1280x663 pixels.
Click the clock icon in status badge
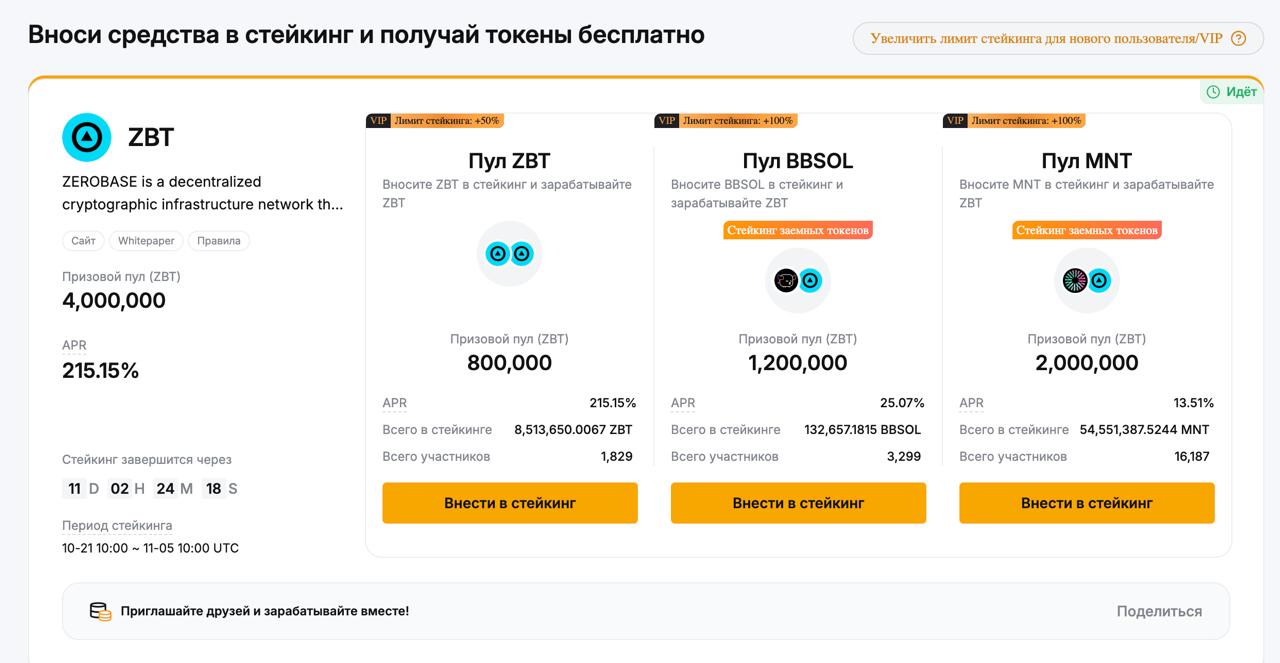(x=1213, y=92)
